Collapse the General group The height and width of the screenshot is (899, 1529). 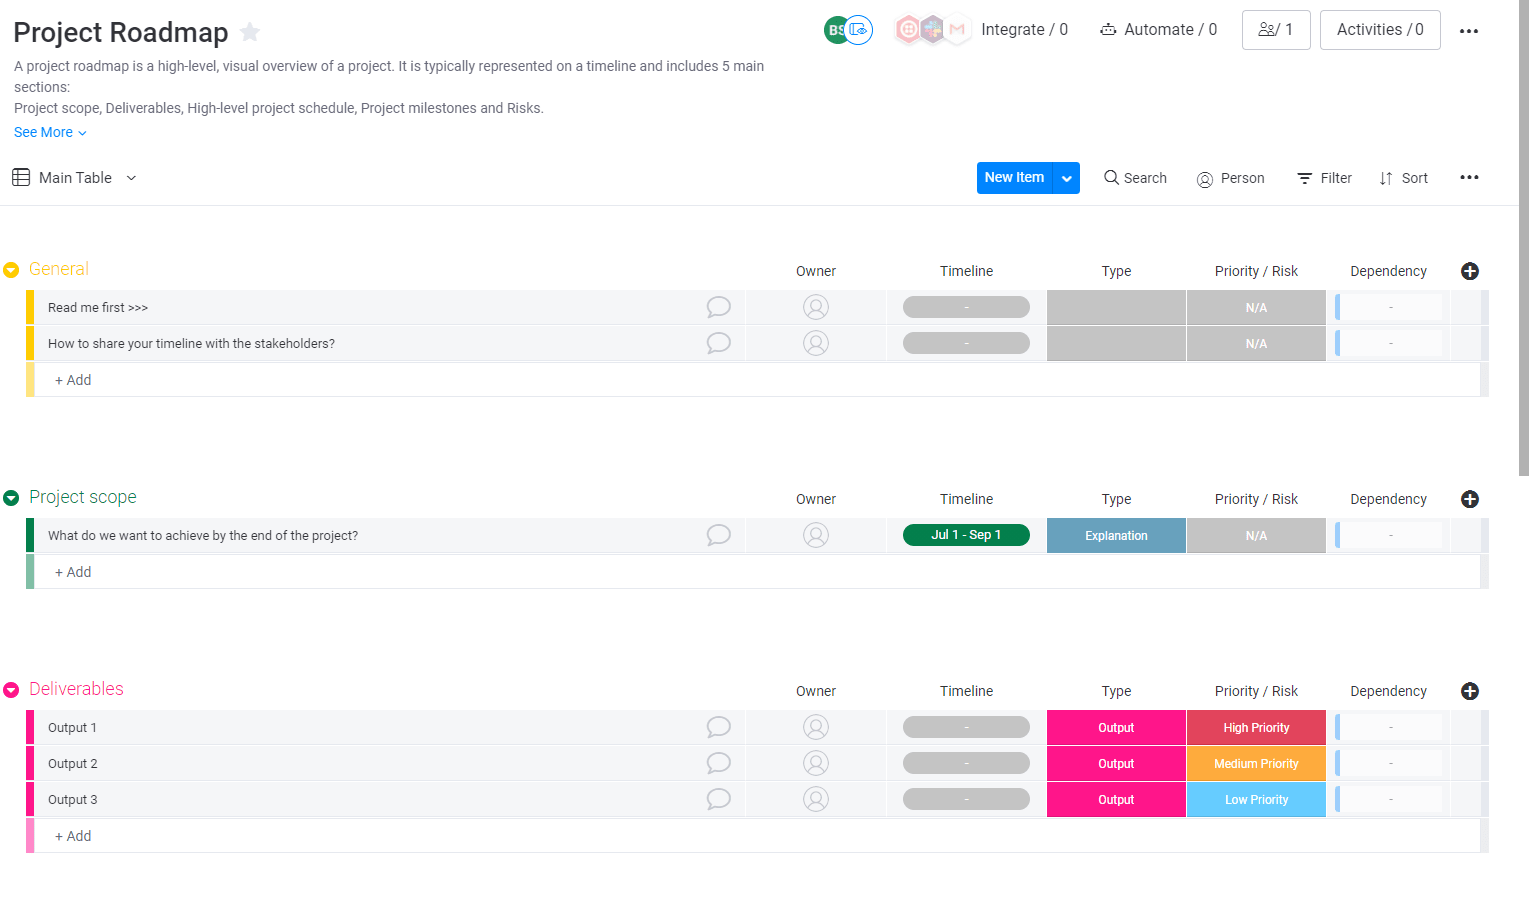click(x=11, y=270)
